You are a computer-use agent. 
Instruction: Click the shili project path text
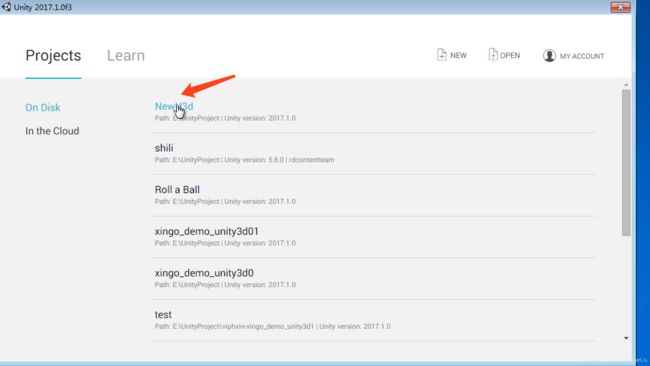244,160
